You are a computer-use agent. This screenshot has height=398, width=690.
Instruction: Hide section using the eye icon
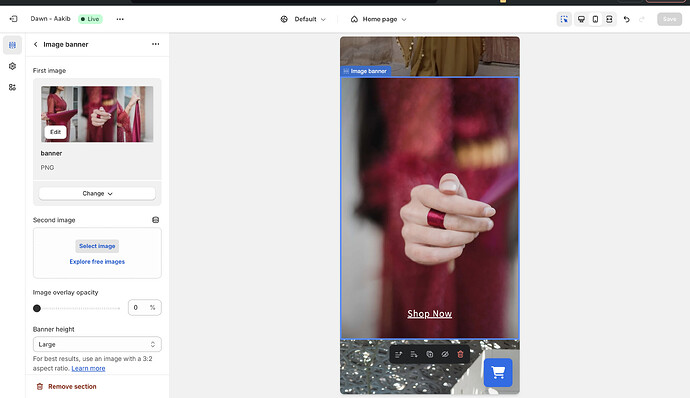coord(445,354)
